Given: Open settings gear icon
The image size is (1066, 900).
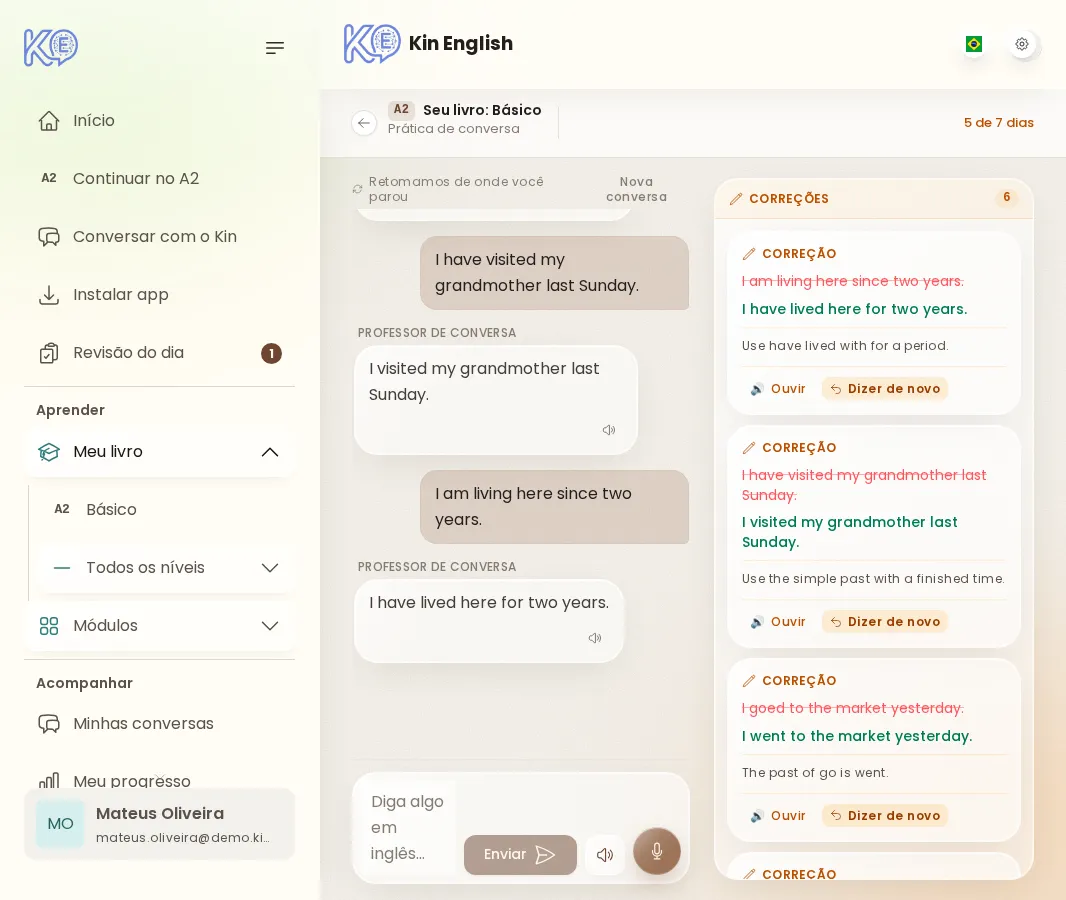Looking at the screenshot, I should tap(1022, 44).
